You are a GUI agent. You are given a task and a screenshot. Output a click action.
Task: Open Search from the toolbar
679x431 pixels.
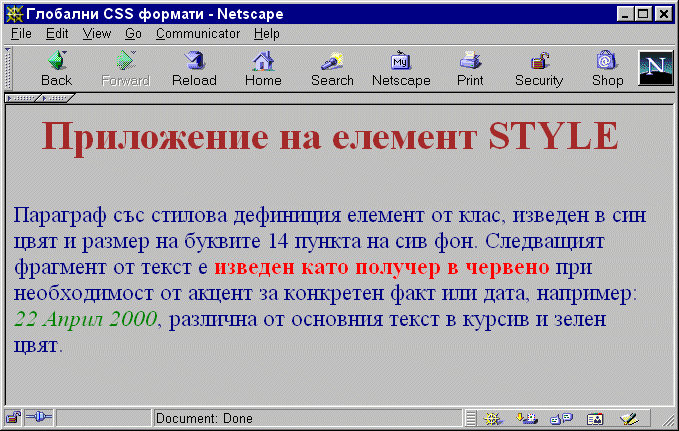[332, 68]
